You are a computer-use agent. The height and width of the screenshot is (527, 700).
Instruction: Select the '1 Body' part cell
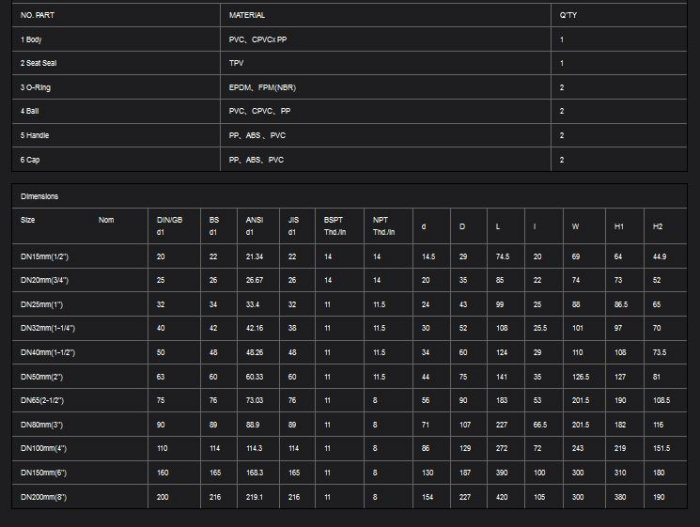[x=35, y=39]
